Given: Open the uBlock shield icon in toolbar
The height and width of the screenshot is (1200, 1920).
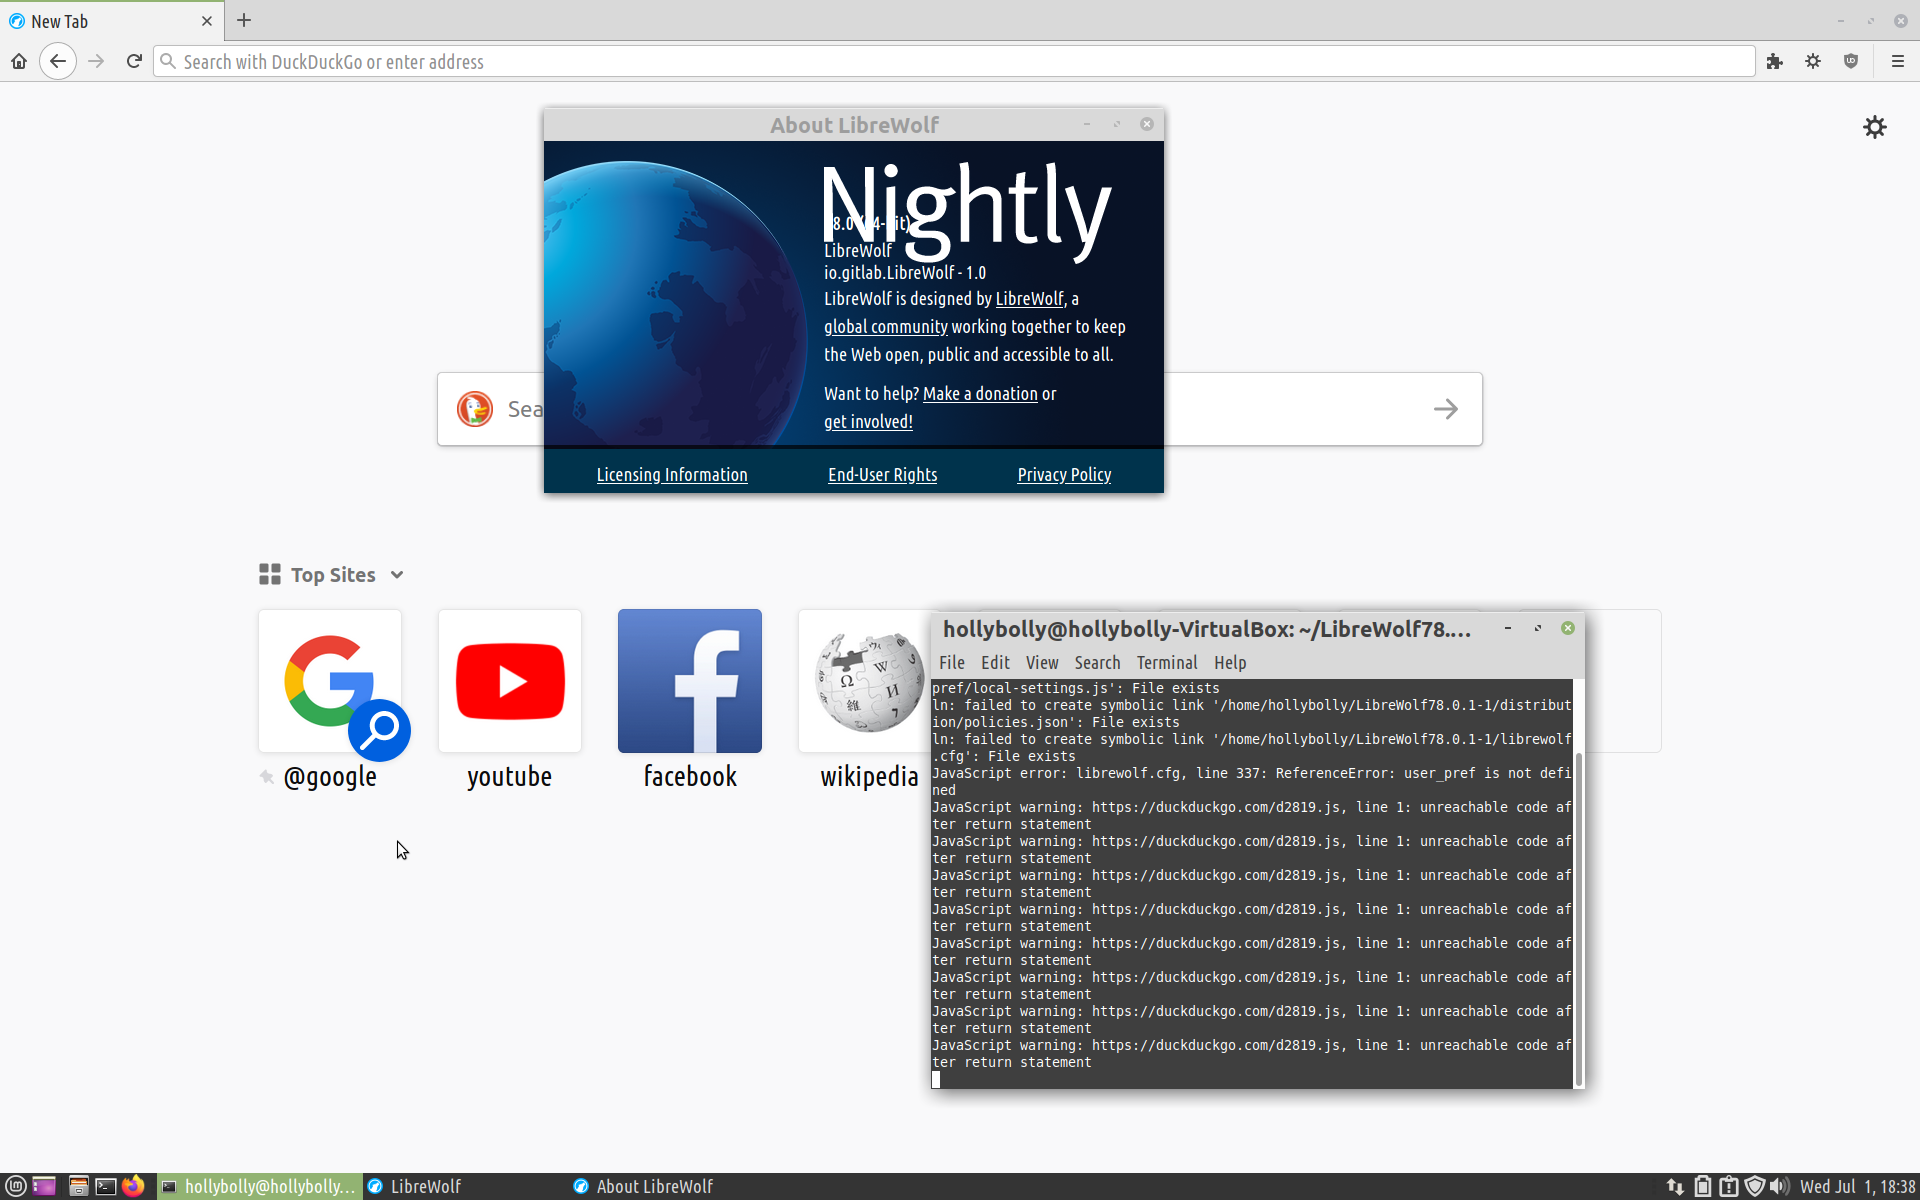Looking at the screenshot, I should [x=1851, y=62].
